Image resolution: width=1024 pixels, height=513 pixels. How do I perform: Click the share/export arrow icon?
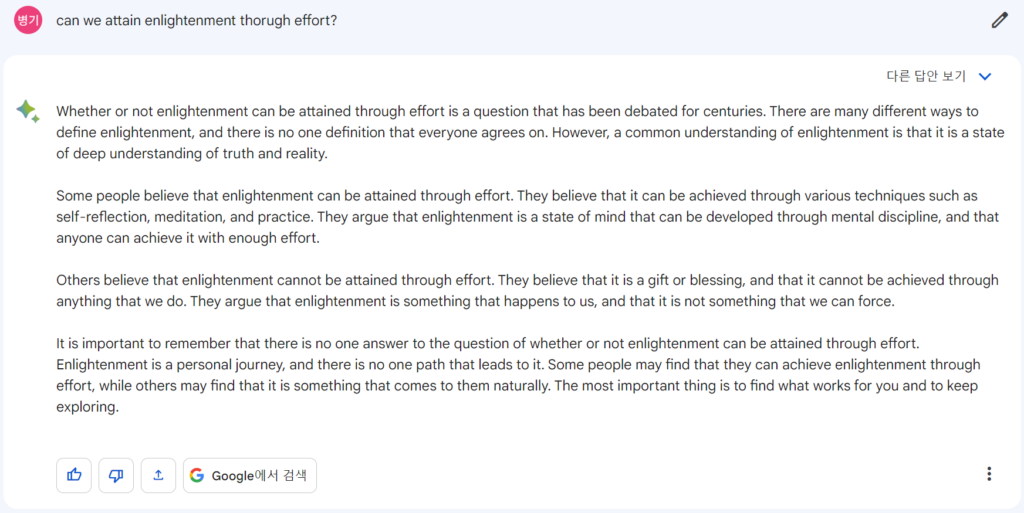coord(158,475)
